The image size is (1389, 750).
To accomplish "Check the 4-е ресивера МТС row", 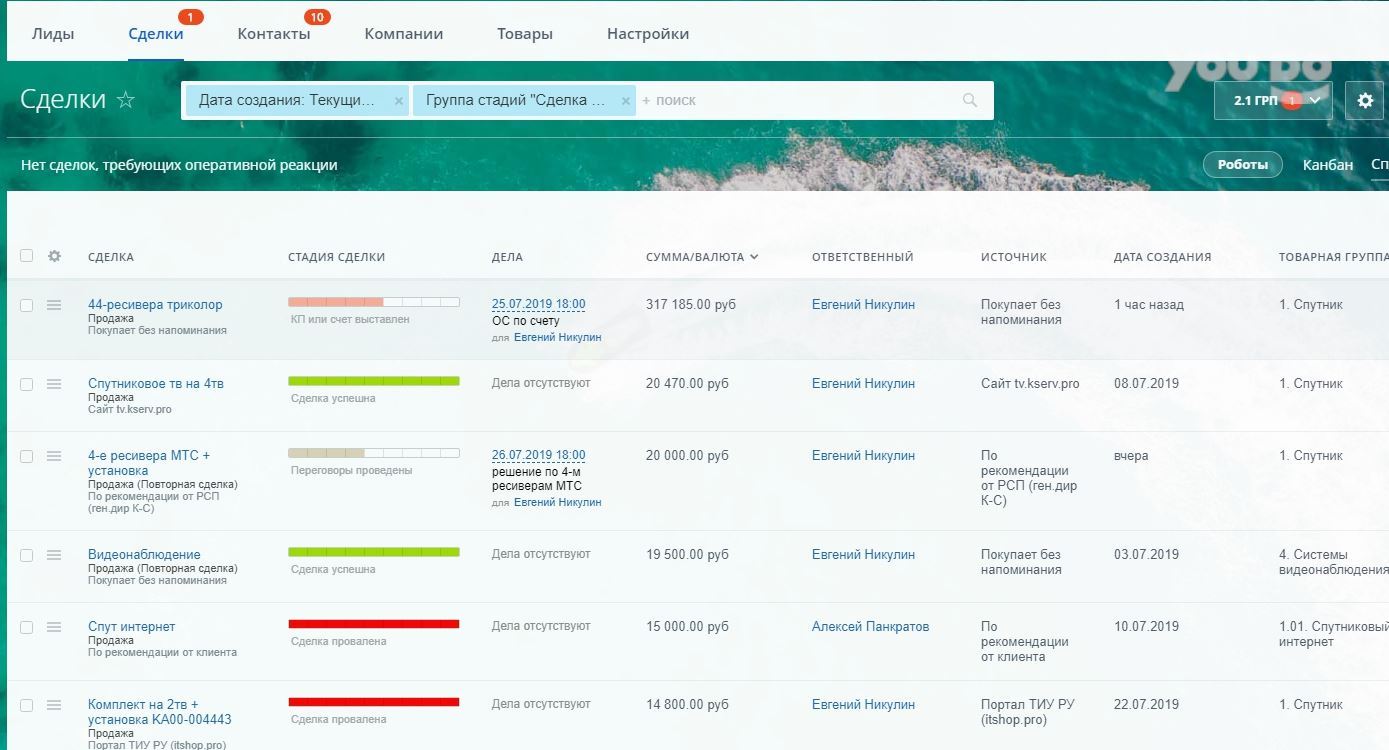I will (x=26, y=456).
